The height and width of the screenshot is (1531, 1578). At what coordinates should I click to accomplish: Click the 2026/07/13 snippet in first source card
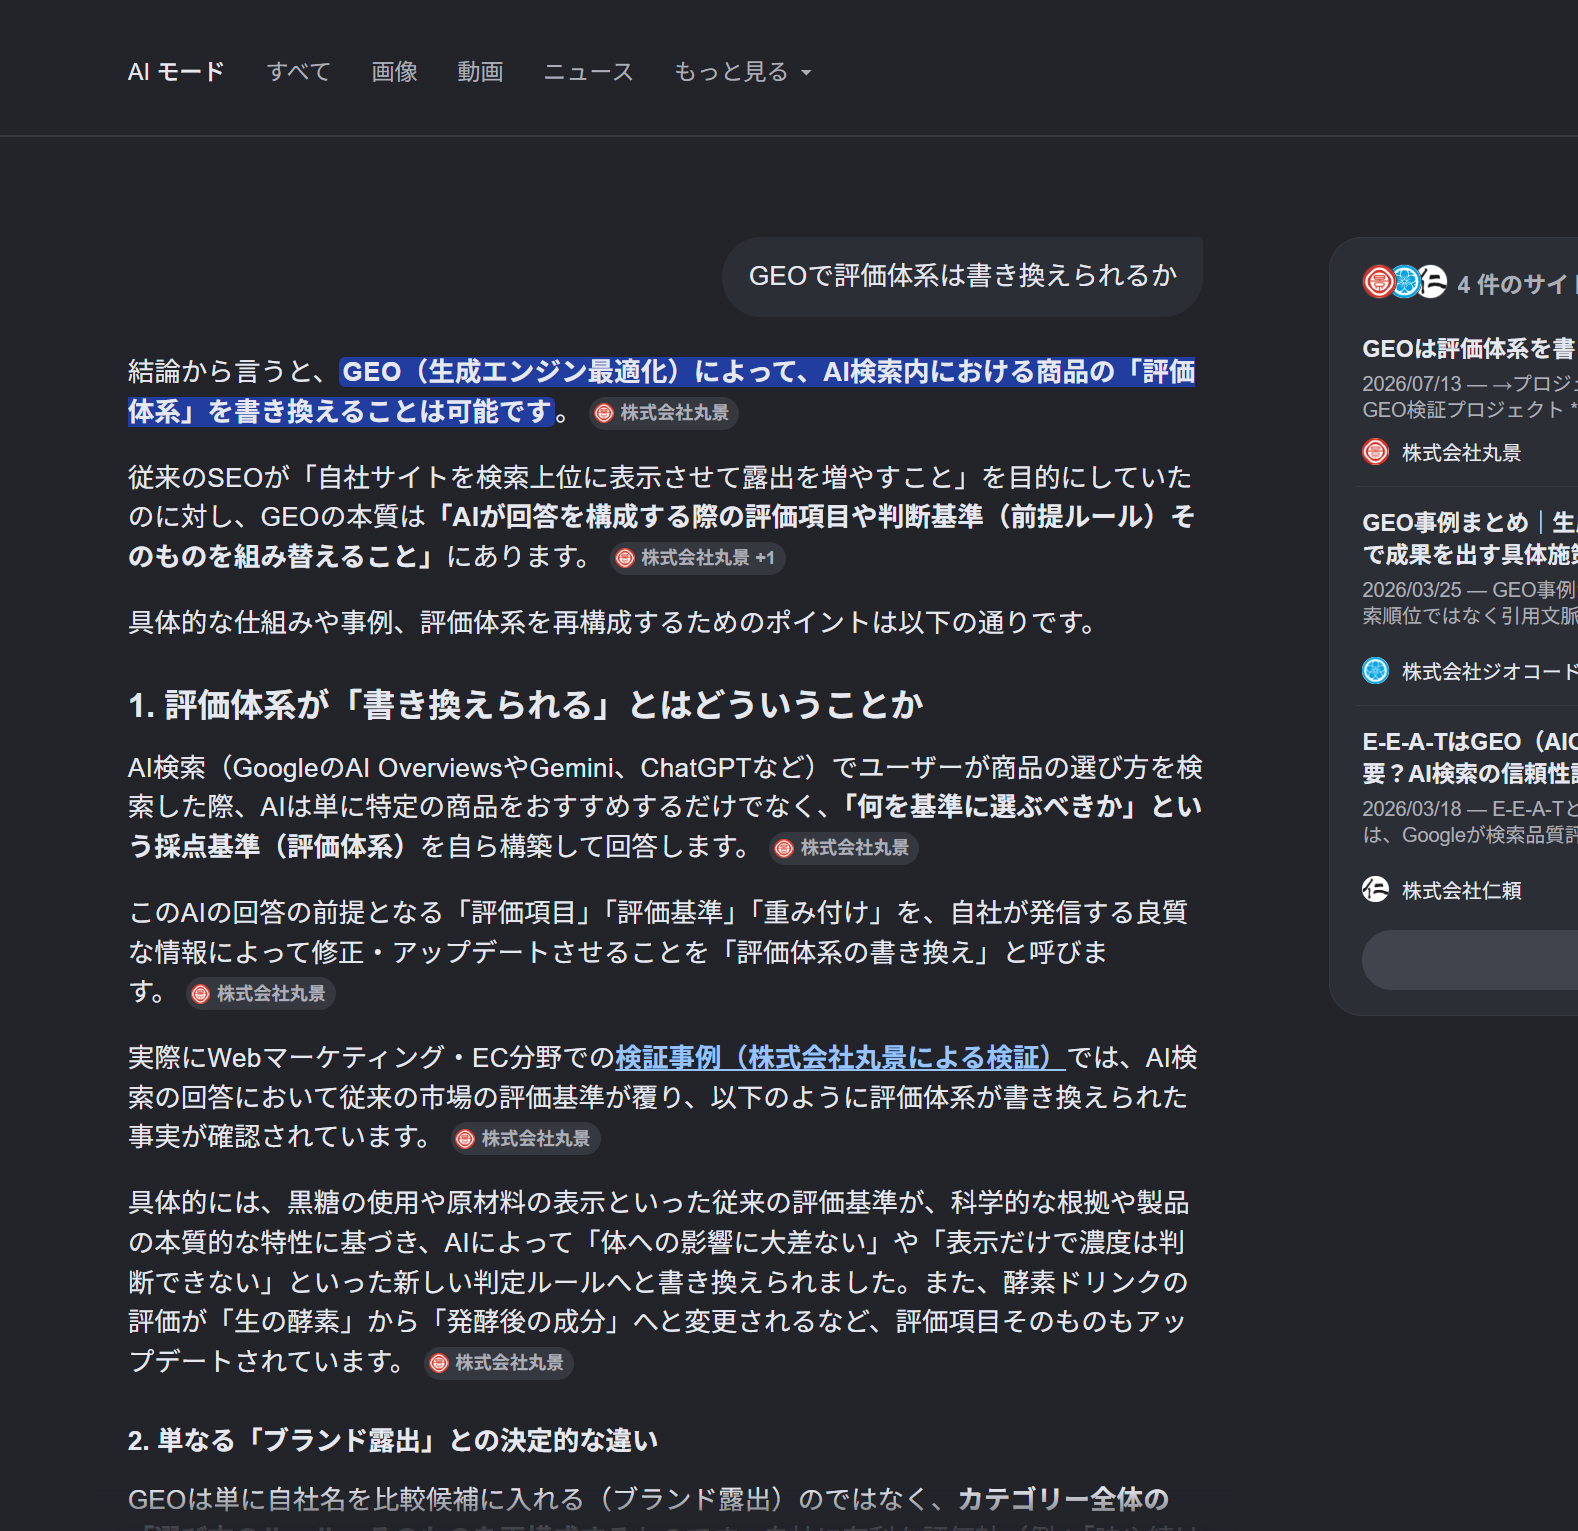[x=1469, y=397]
